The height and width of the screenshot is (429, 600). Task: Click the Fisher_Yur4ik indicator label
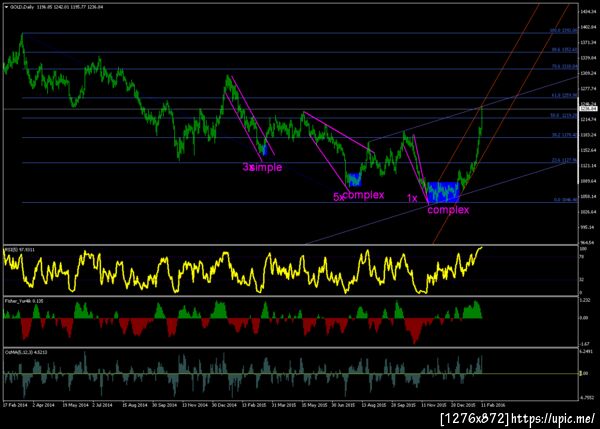tap(24, 301)
